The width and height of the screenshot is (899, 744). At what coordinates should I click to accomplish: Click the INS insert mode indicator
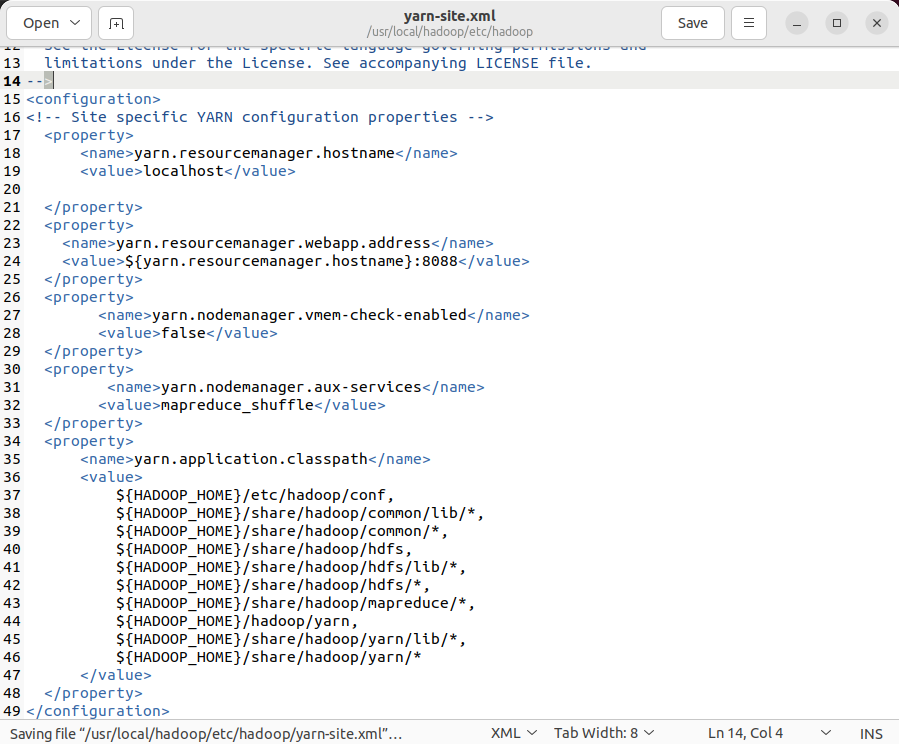coord(871,734)
